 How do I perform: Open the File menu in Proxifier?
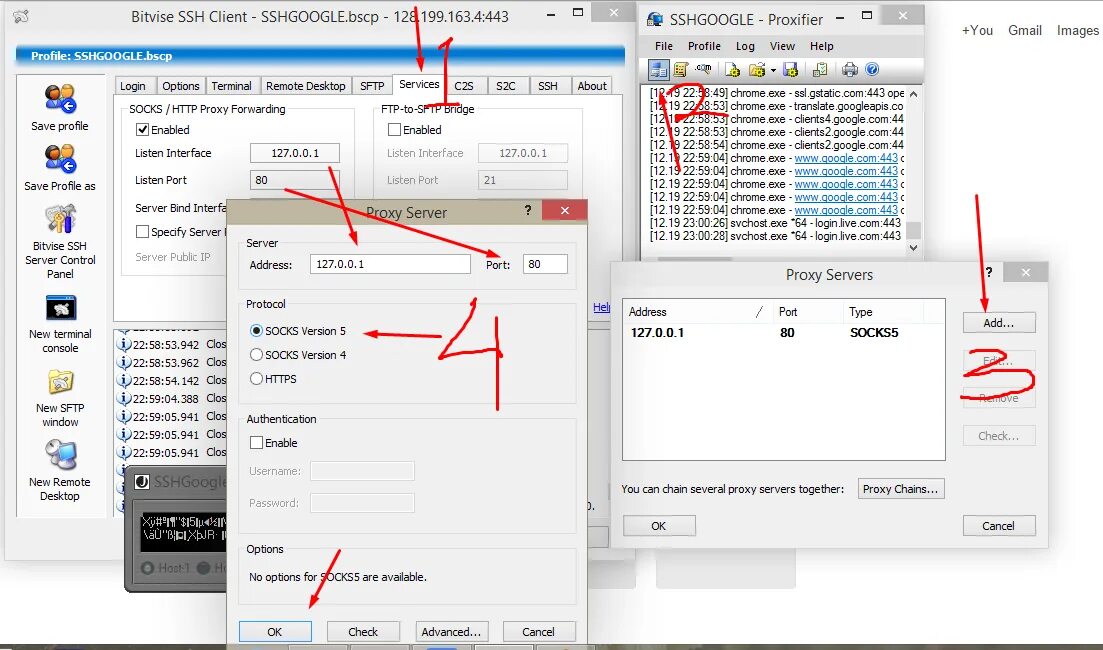coord(664,46)
